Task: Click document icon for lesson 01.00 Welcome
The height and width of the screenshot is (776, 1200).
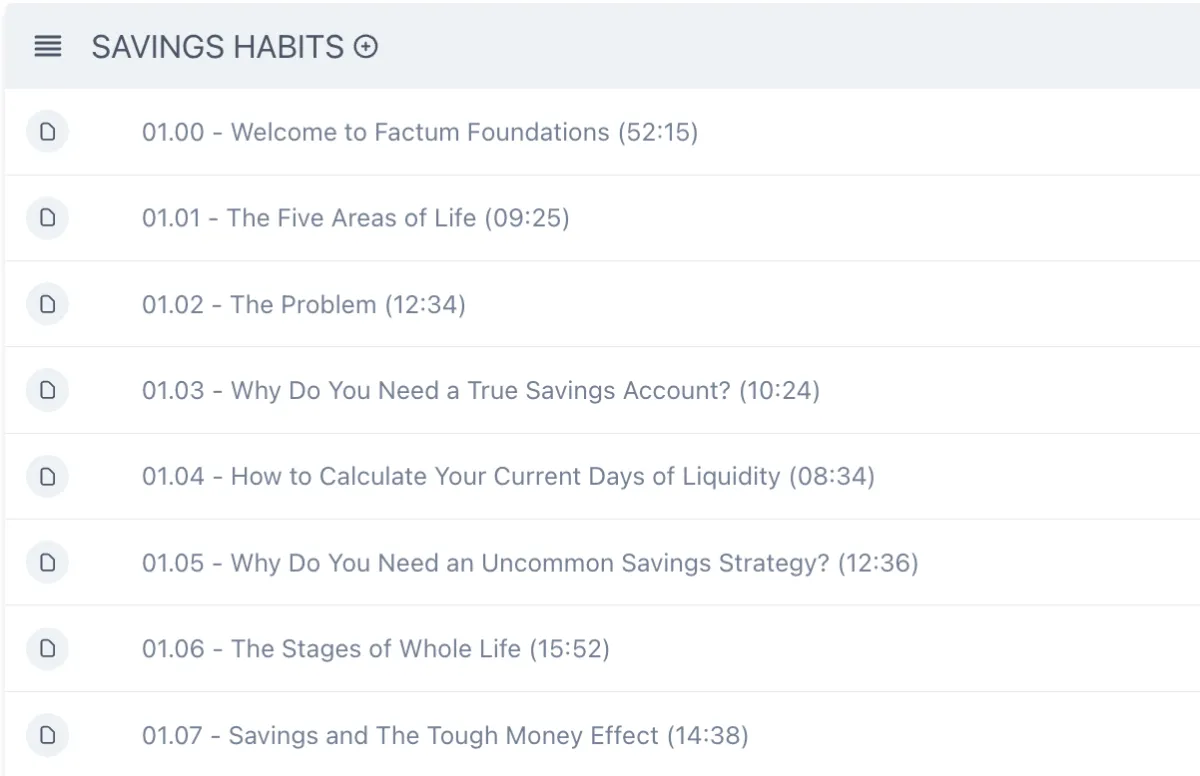Action: pos(47,131)
